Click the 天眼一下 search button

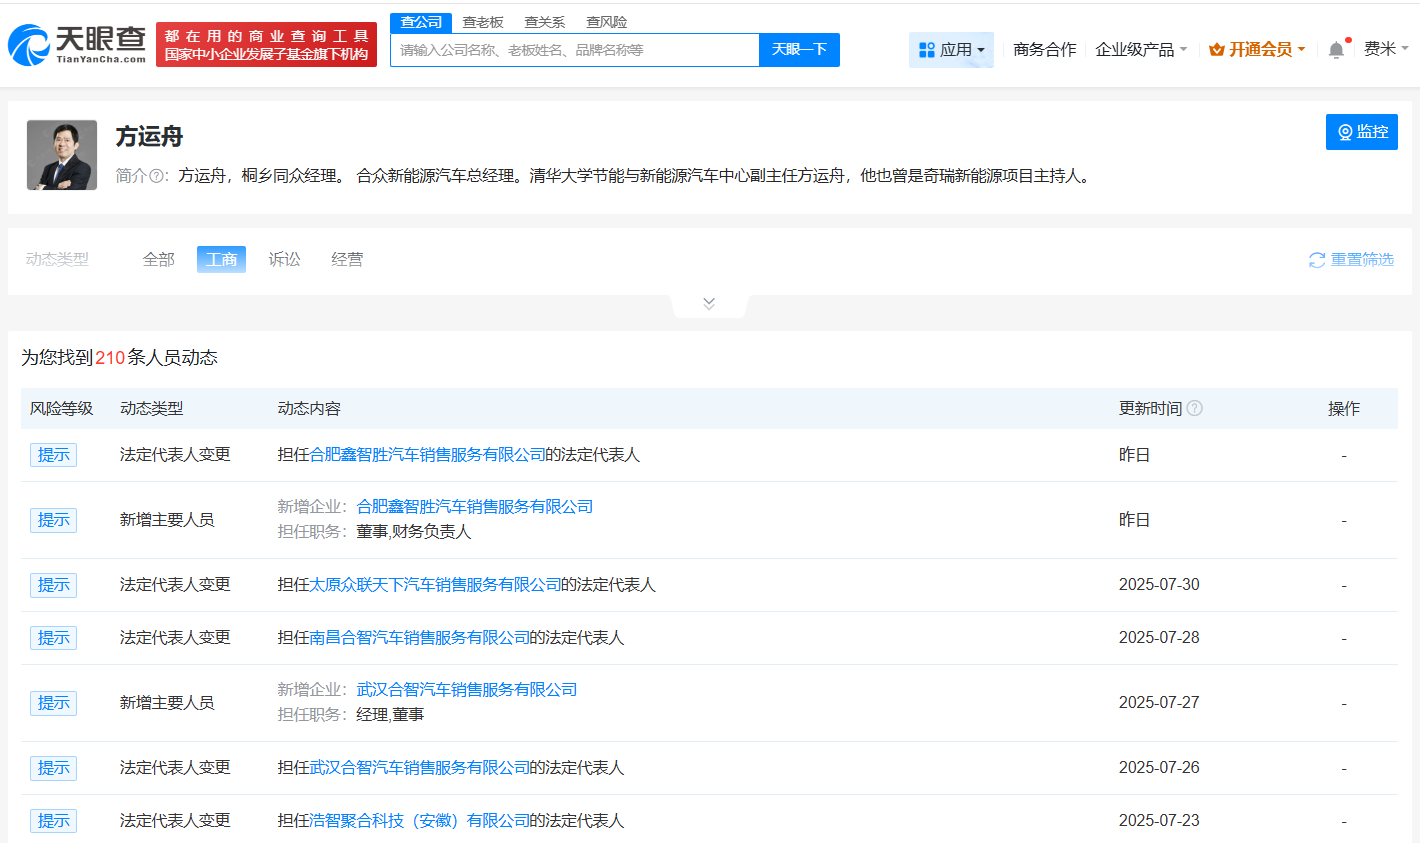(x=799, y=50)
